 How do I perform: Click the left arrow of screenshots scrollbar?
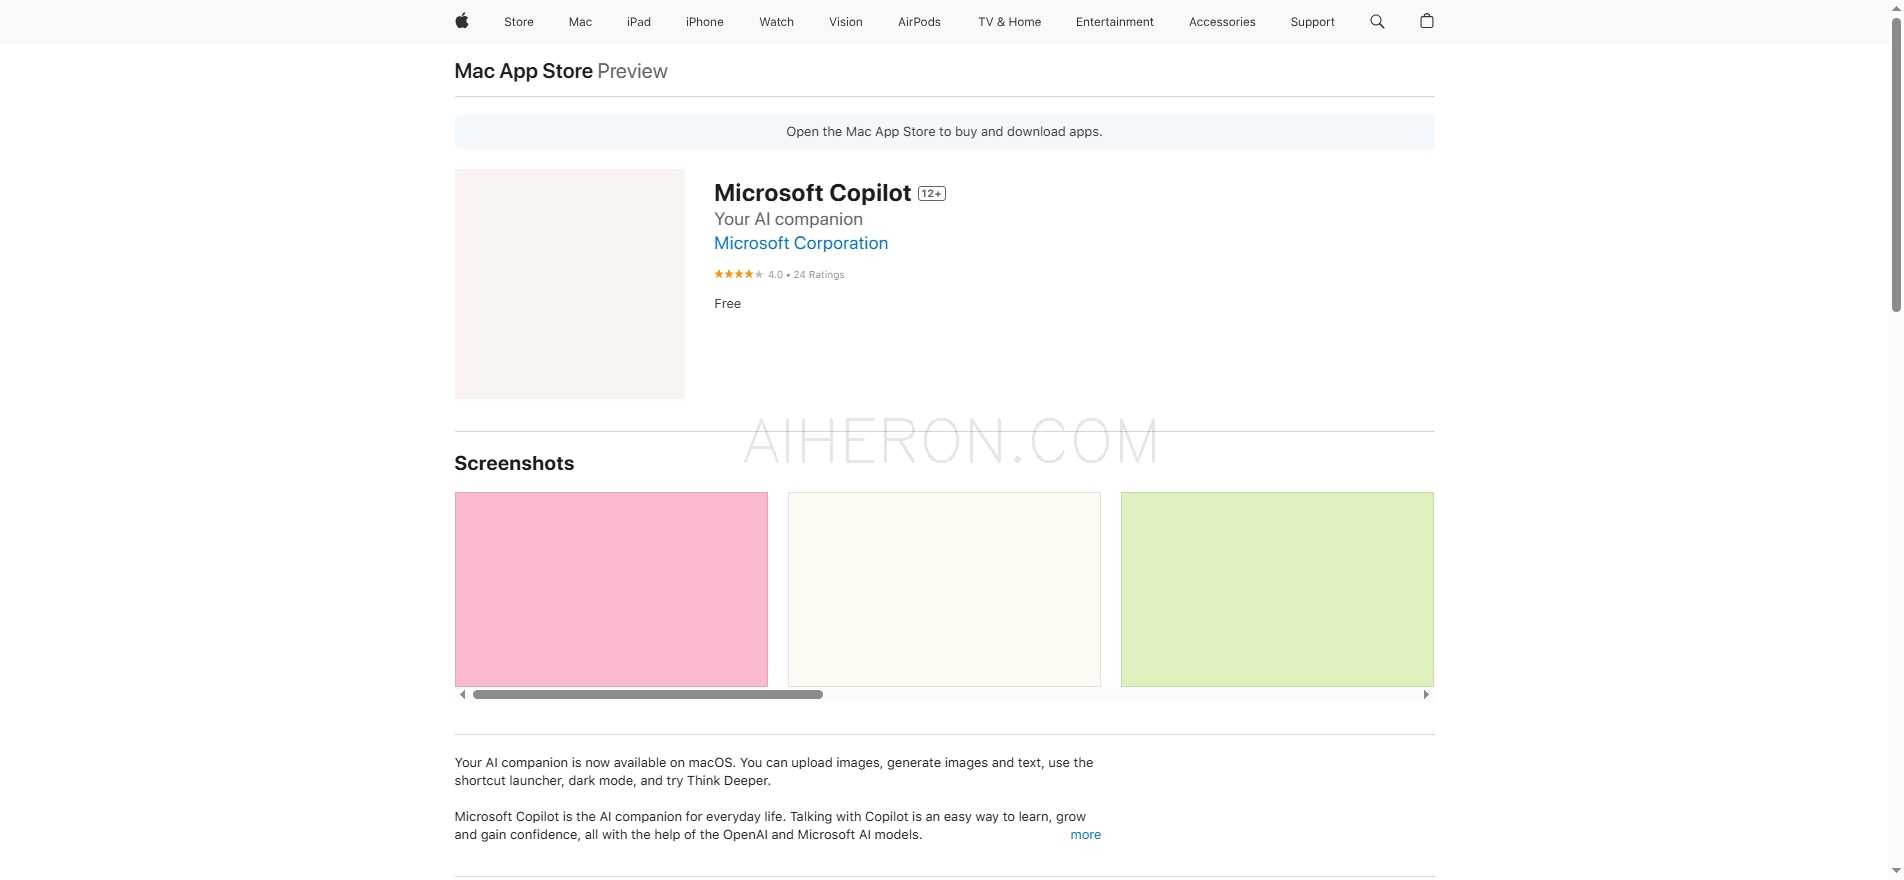462,694
